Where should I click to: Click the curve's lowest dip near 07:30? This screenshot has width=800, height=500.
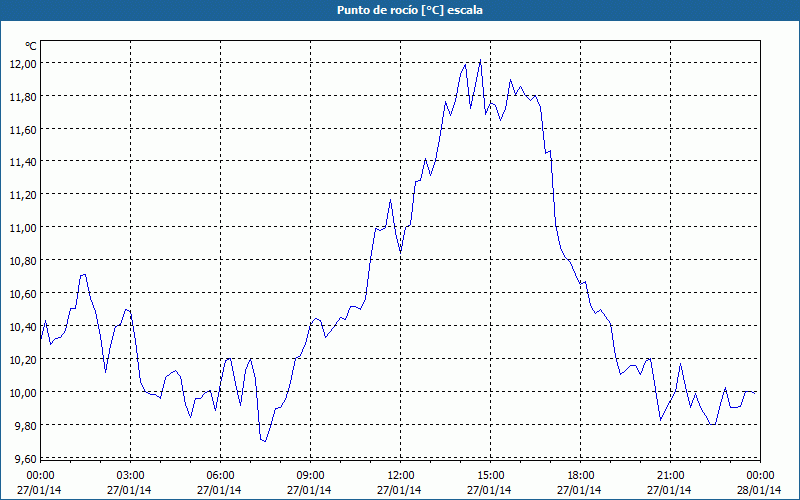[x=265, y=441]
